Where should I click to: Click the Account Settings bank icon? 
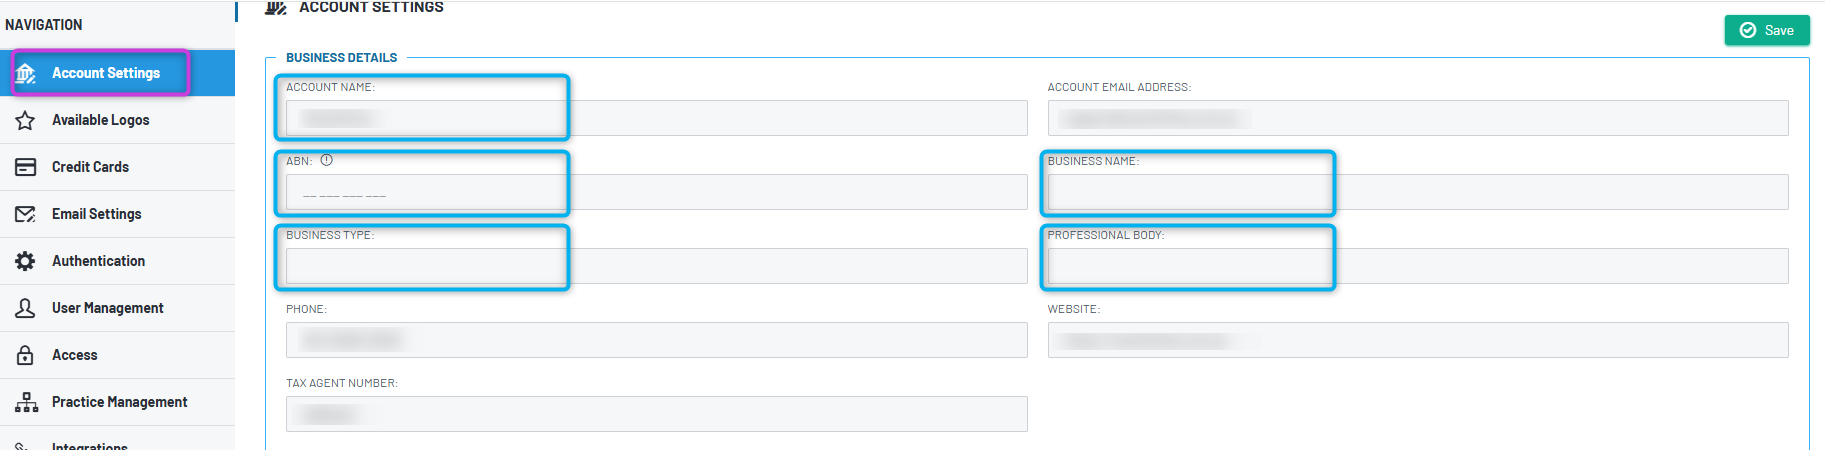point(26,73)
